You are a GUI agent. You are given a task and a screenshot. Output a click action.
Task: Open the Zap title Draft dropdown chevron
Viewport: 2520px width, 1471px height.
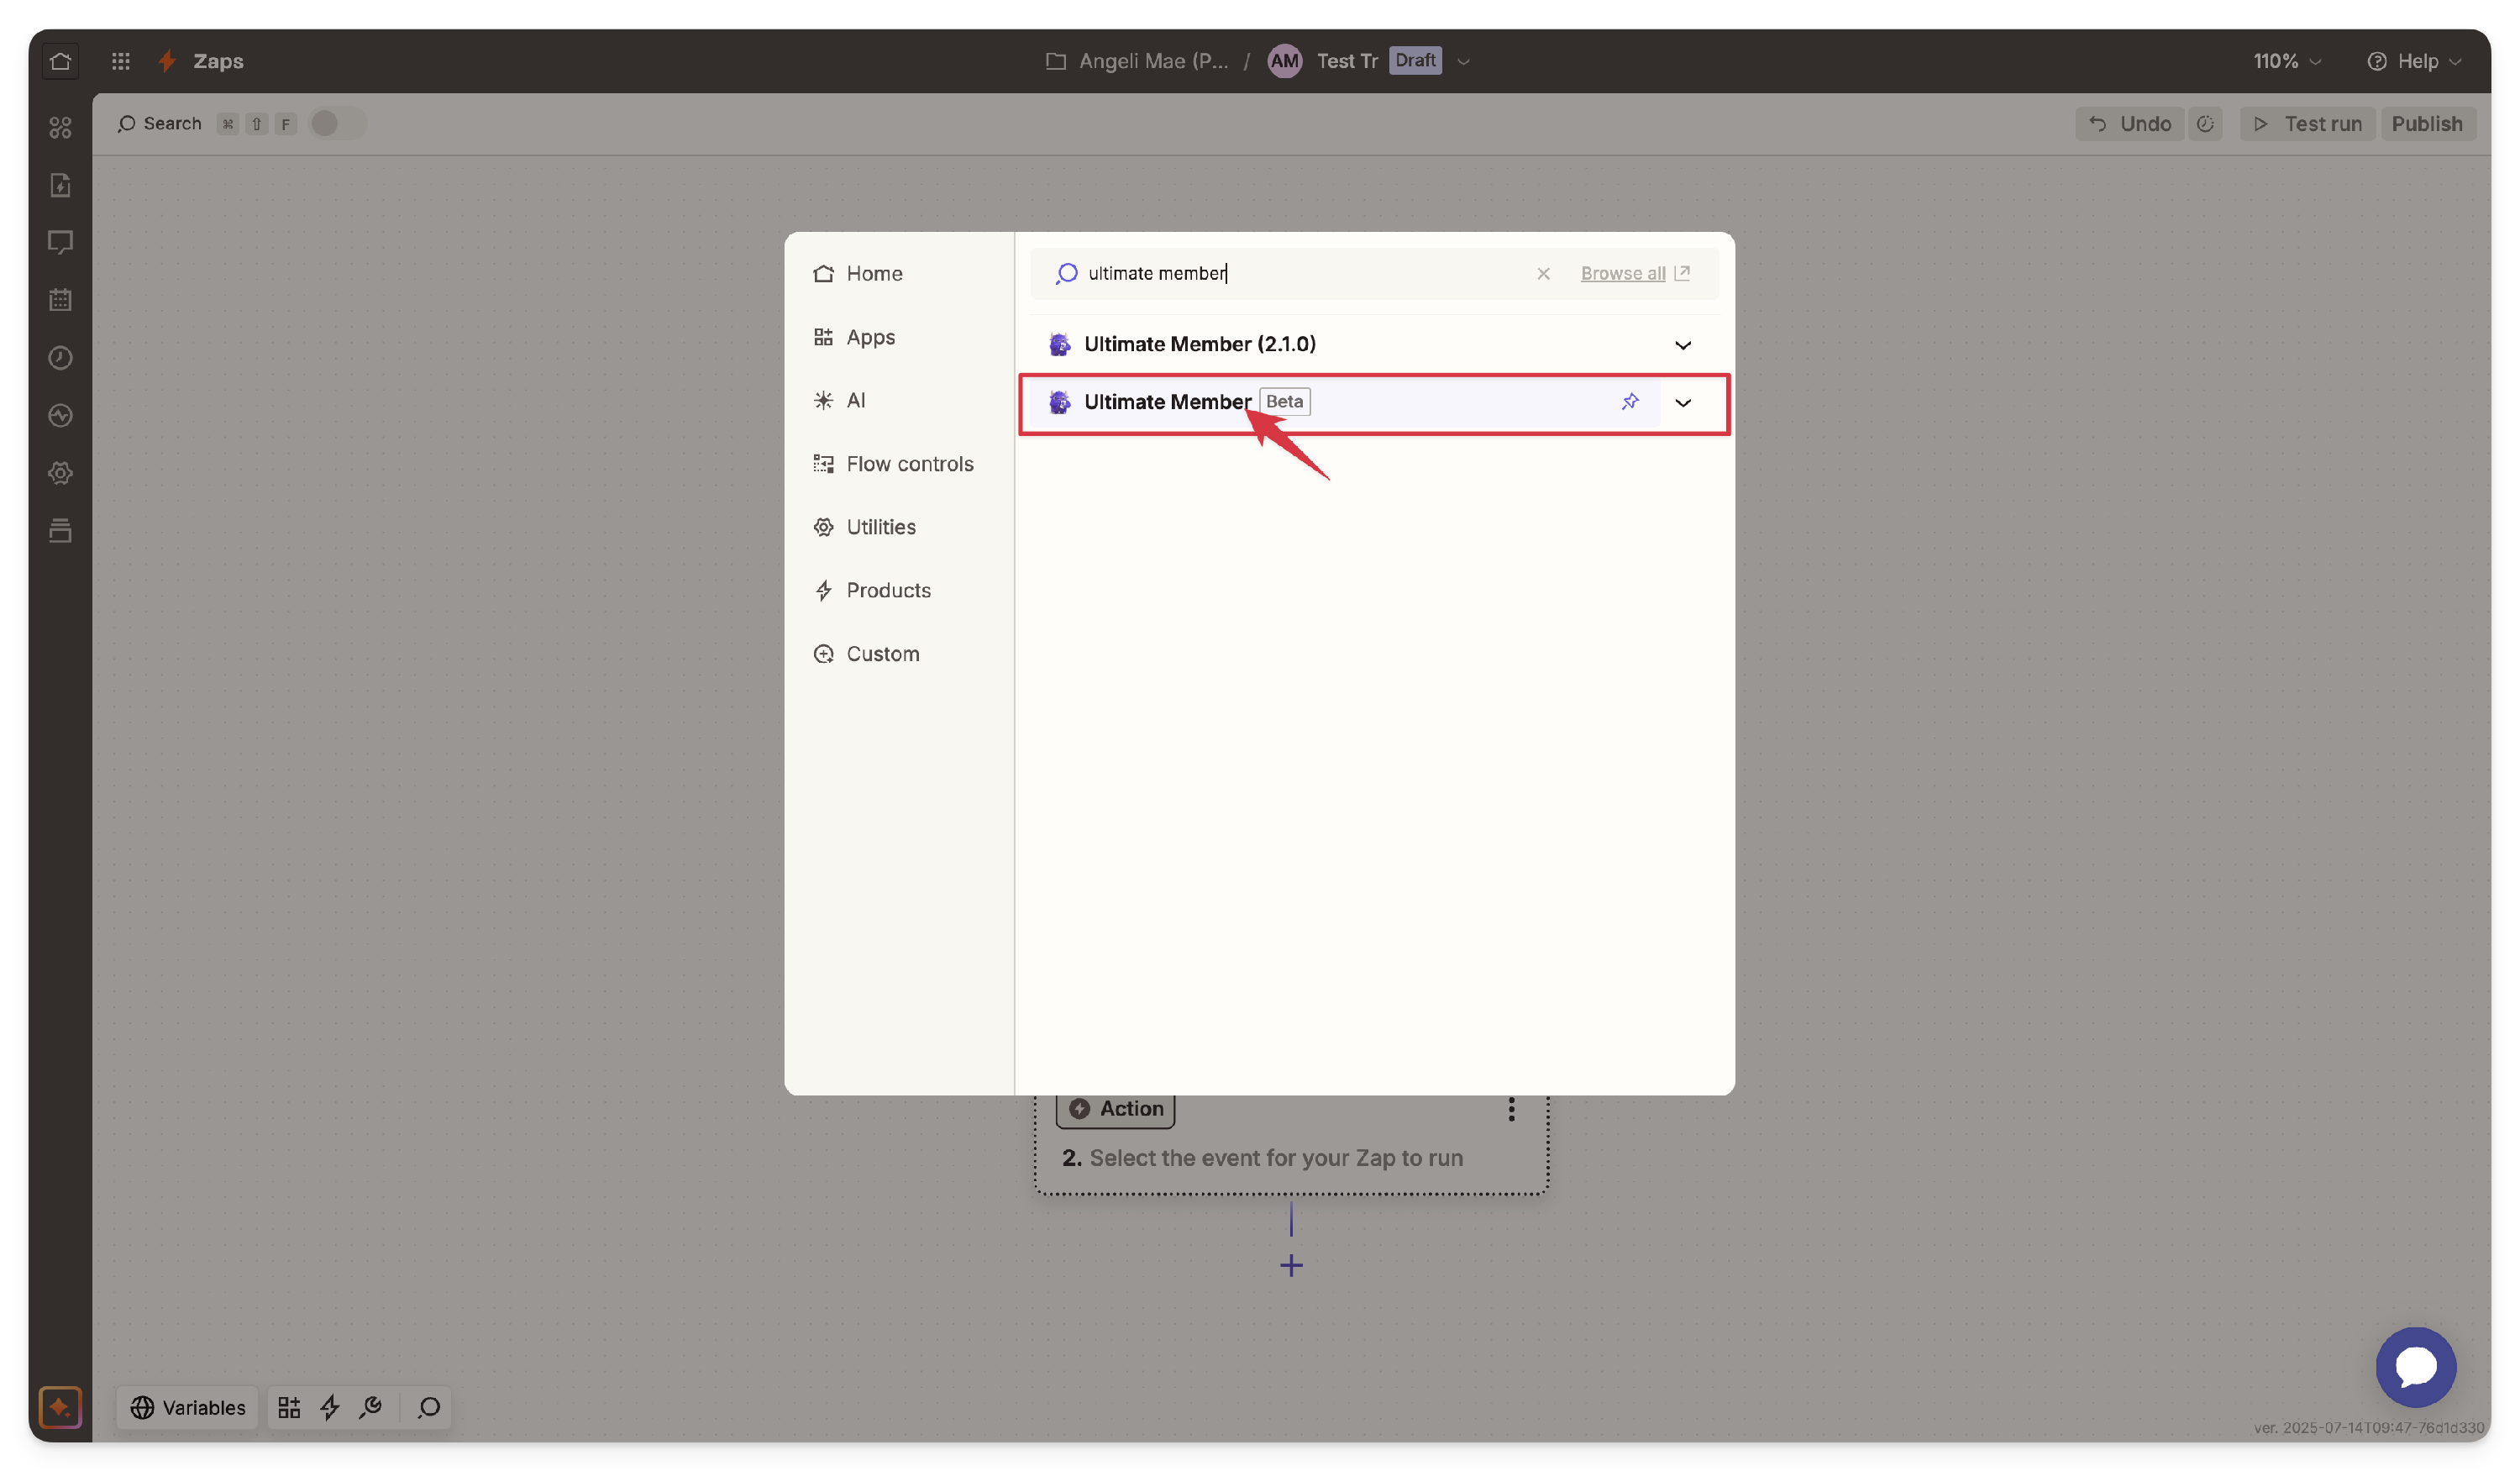pos(1463,61)
